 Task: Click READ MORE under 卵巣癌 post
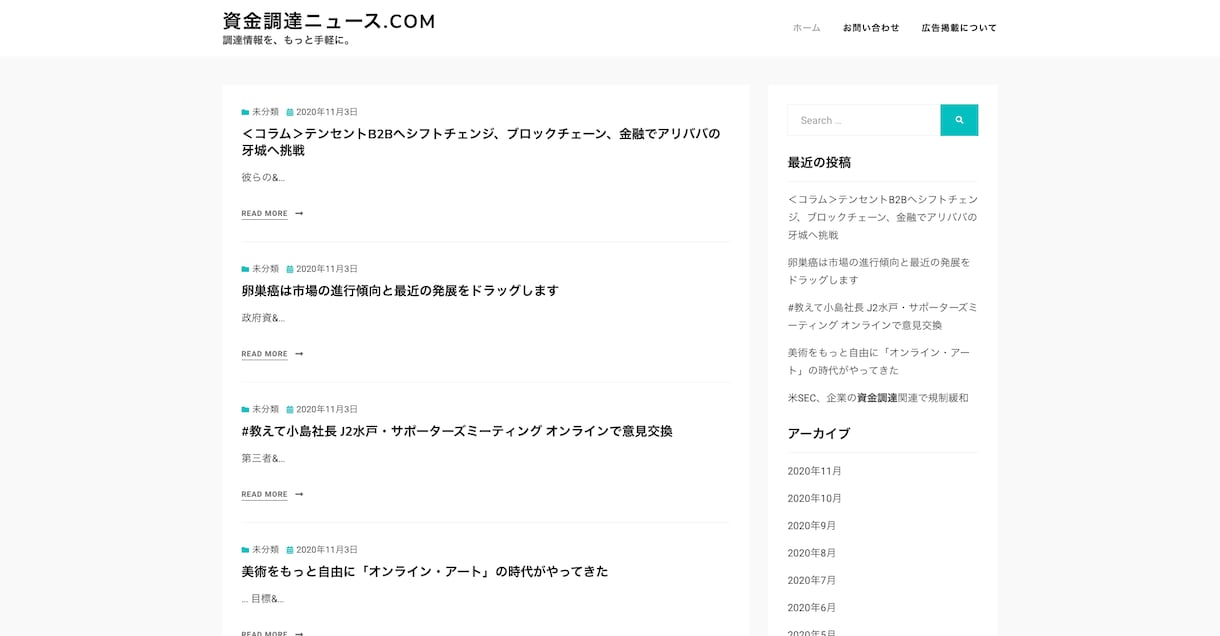pos(264,354)
